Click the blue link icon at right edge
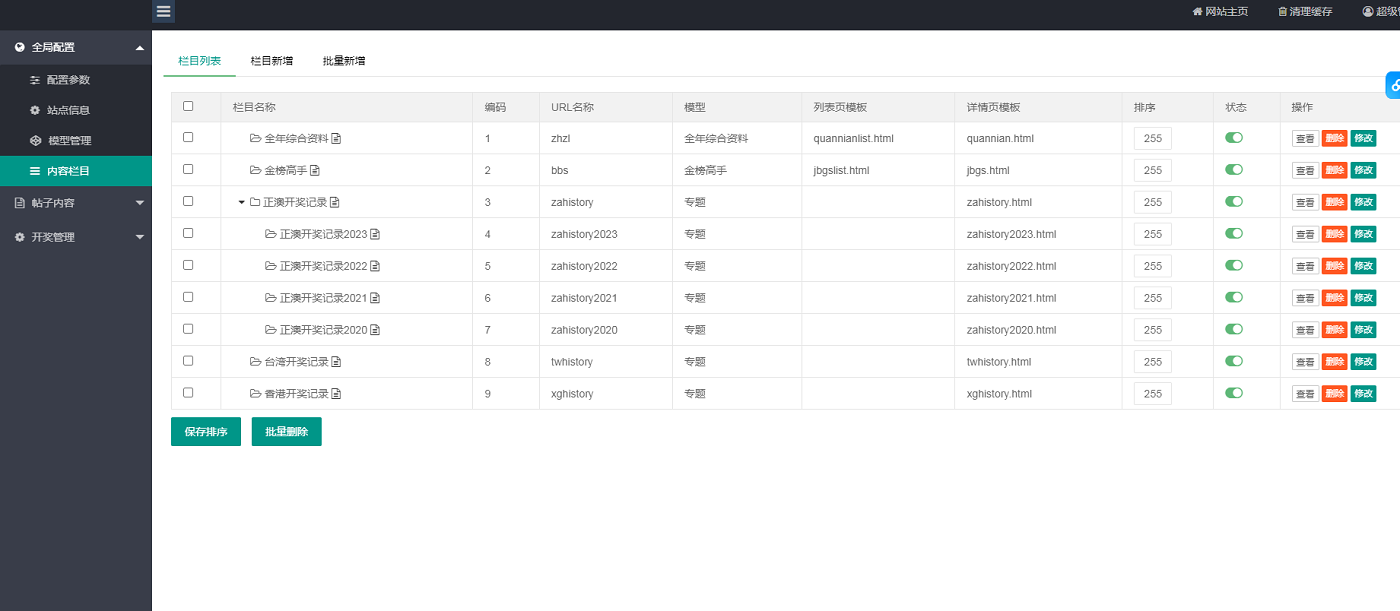1400x611 pixels. pyautogui.click(x=1393, y=85)
